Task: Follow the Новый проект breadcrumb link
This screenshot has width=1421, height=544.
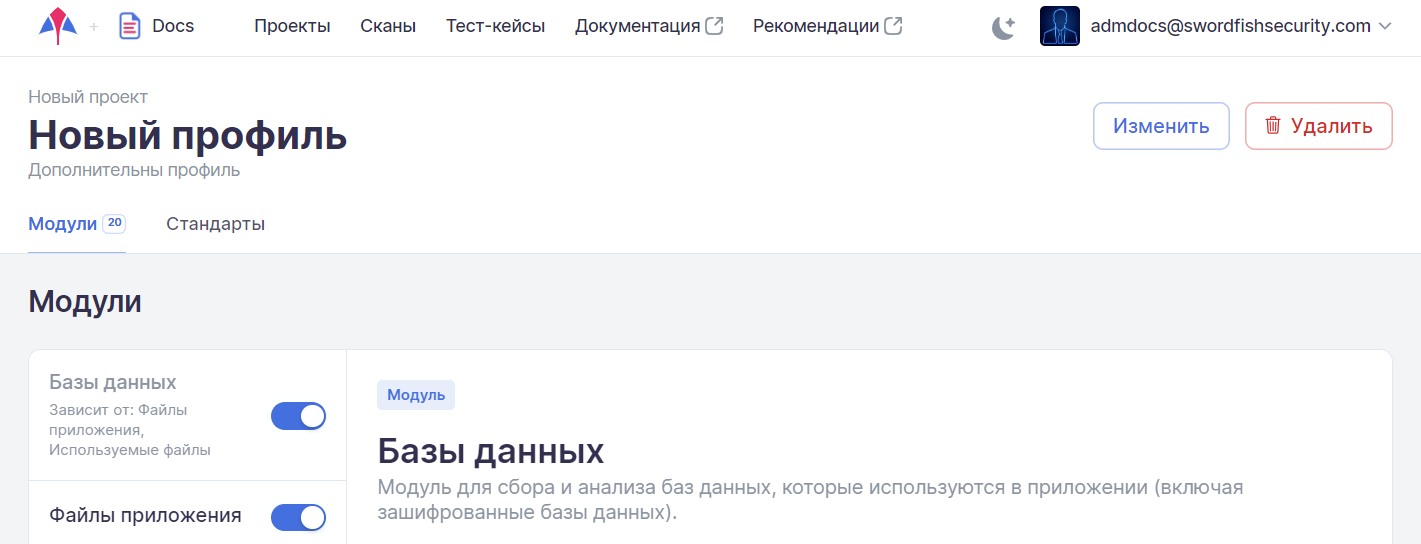Action: (88, 97)
